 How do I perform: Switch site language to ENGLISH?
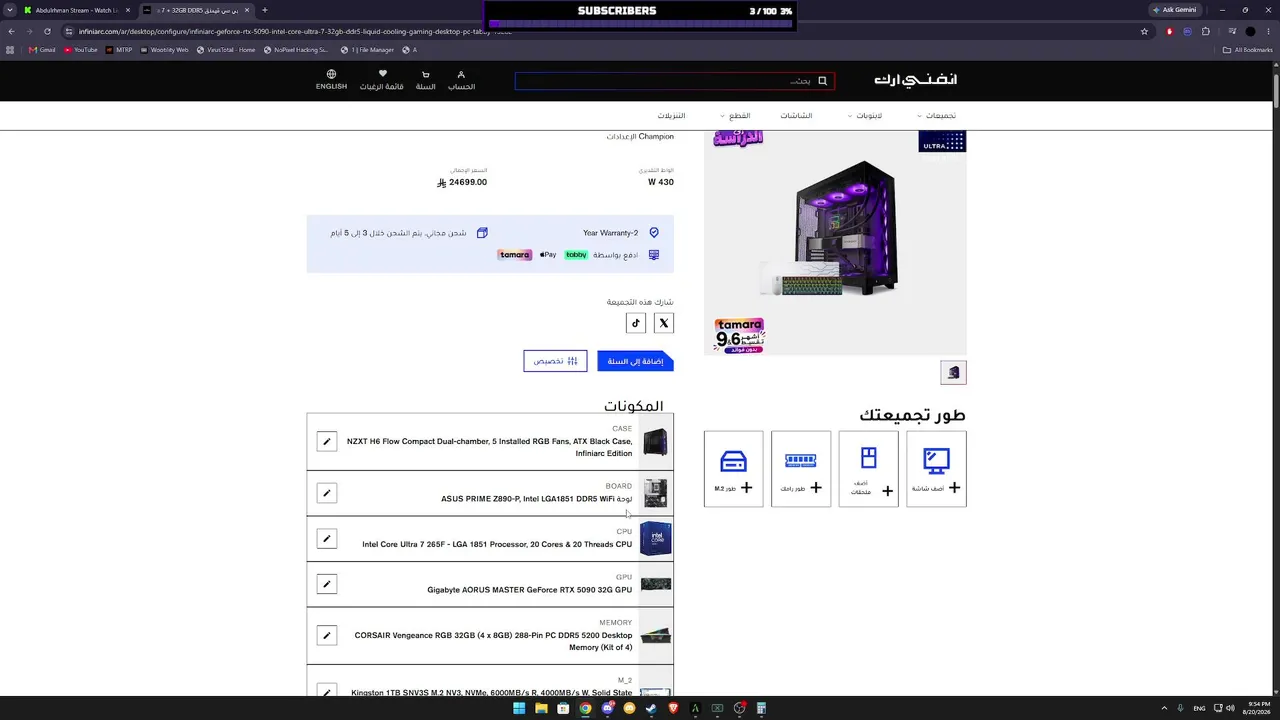click(331, 80)
